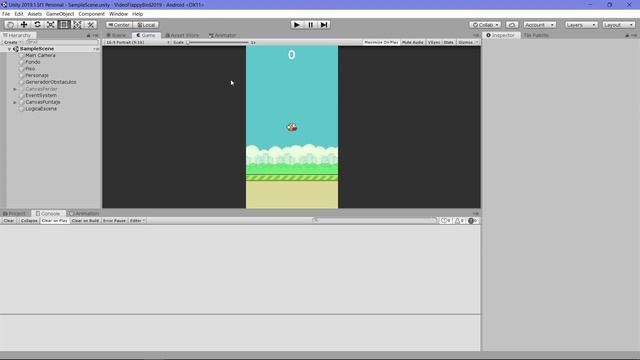Select Main Camera in Hierarchy

pos(40,56)
